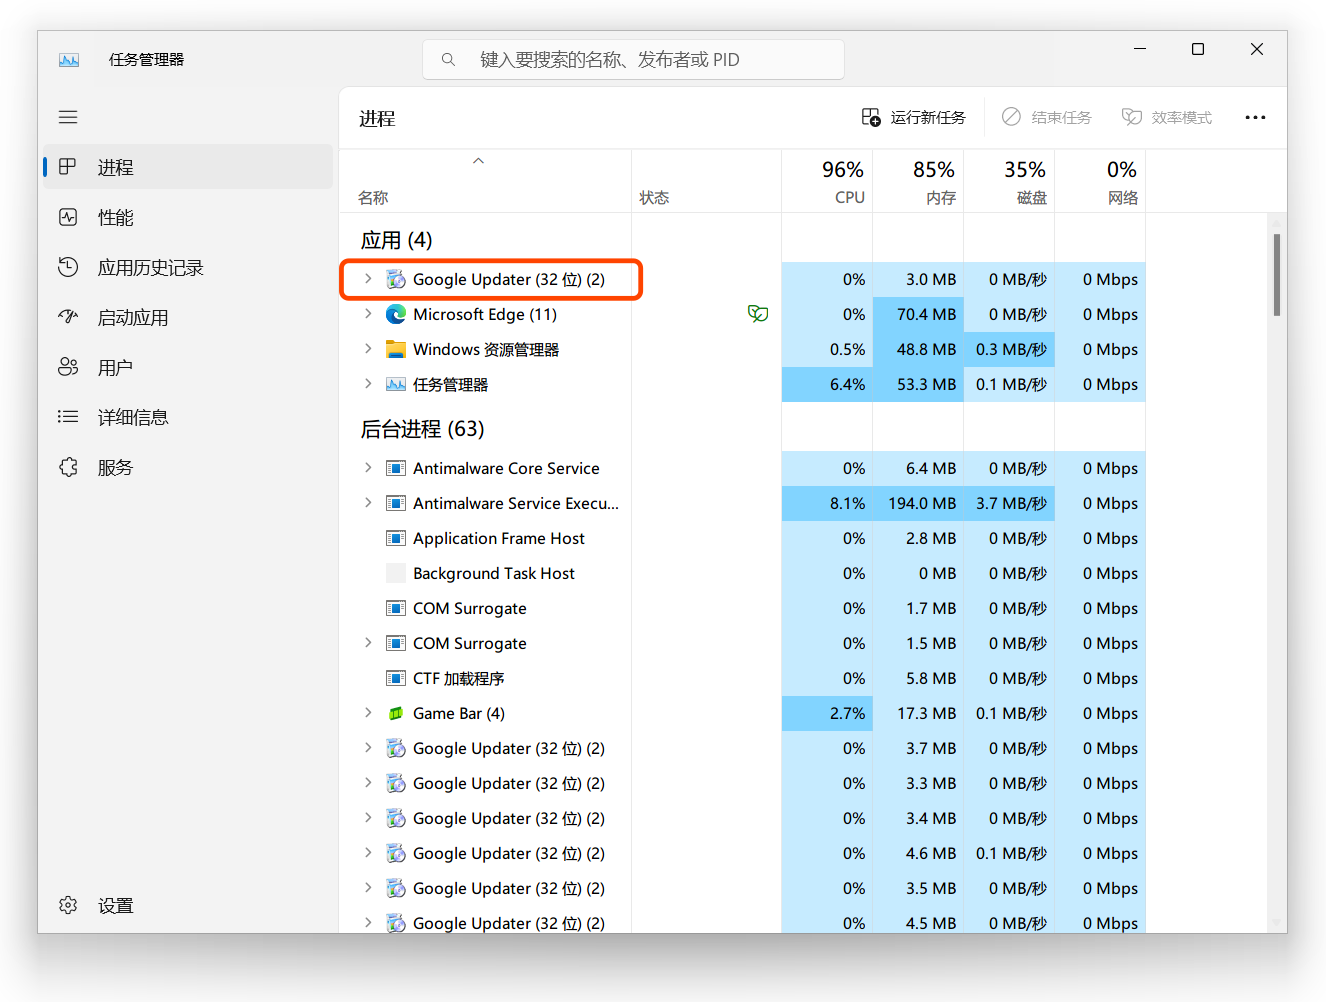Open the Processes page from sidebar
The height and width of the screenshot is (1002, 1326).
(x=188, y=167)
